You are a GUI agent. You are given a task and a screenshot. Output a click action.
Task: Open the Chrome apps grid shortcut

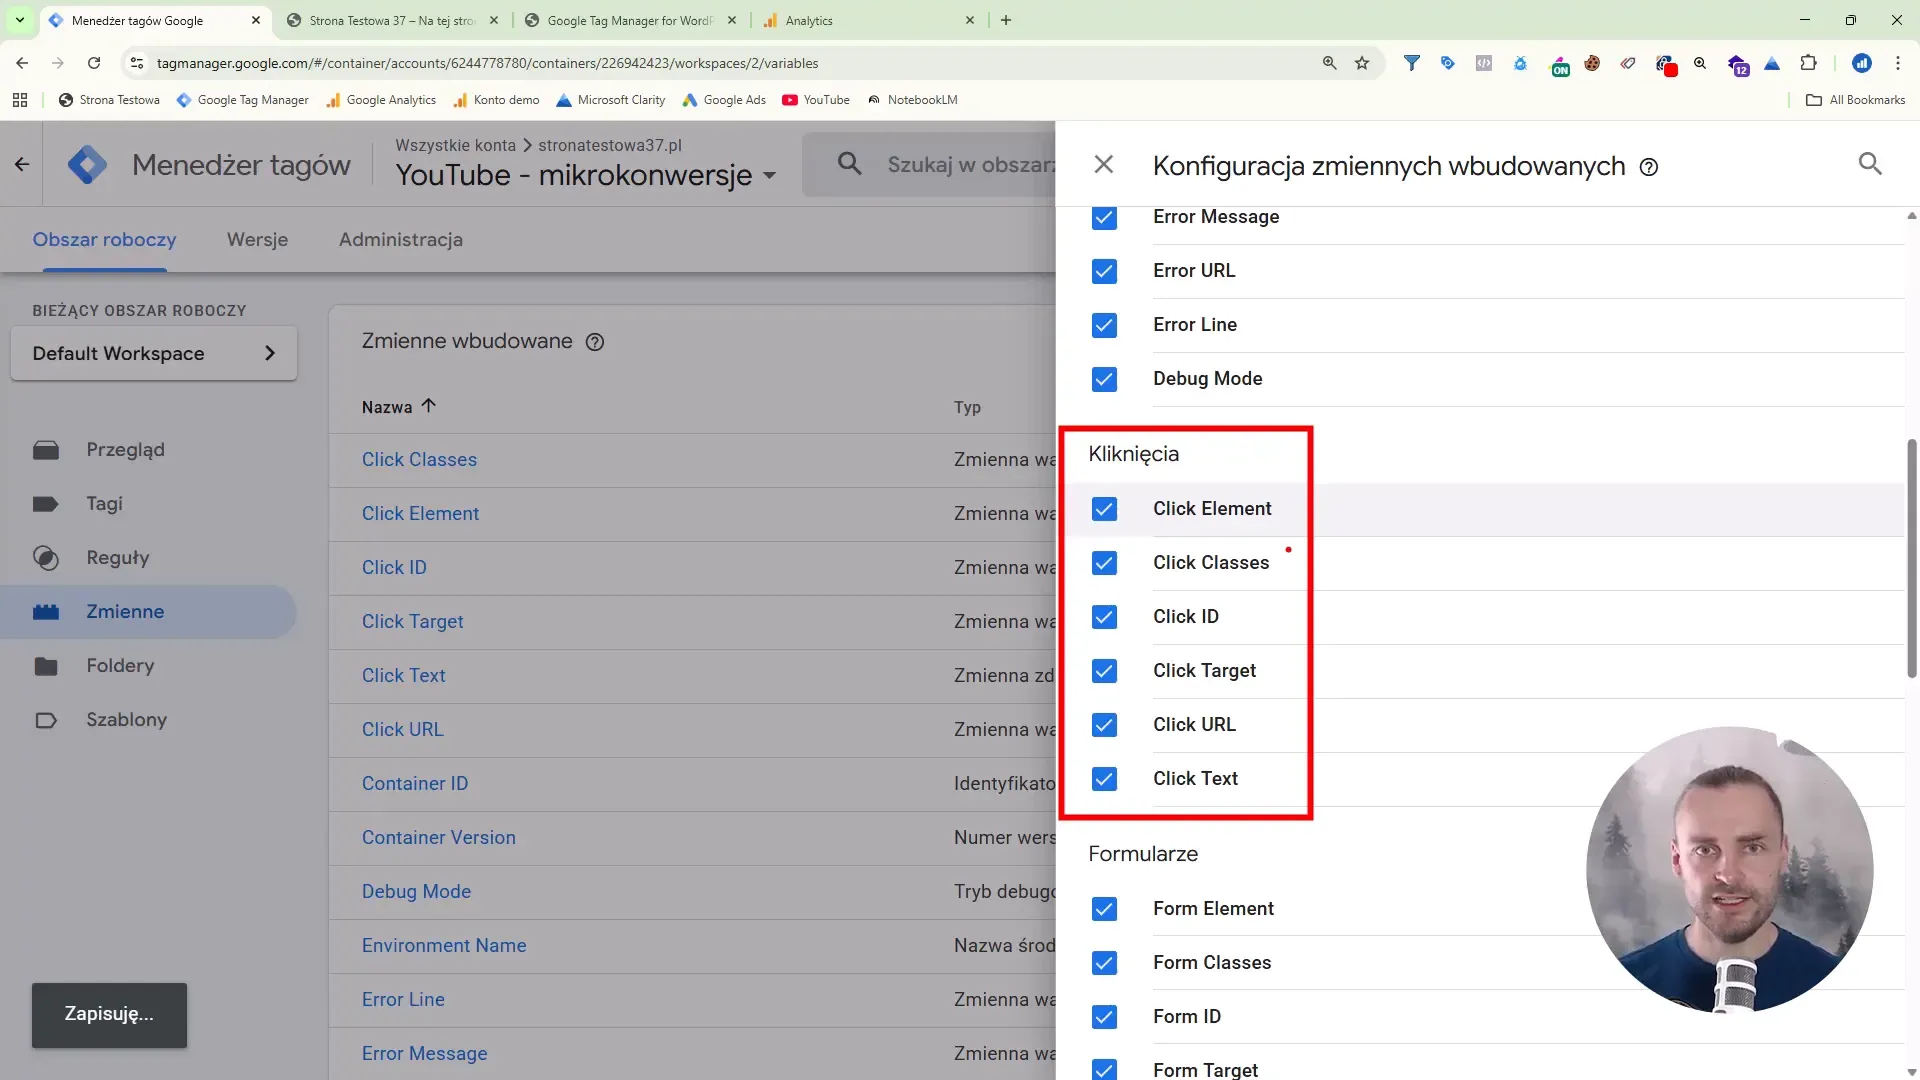20,100
